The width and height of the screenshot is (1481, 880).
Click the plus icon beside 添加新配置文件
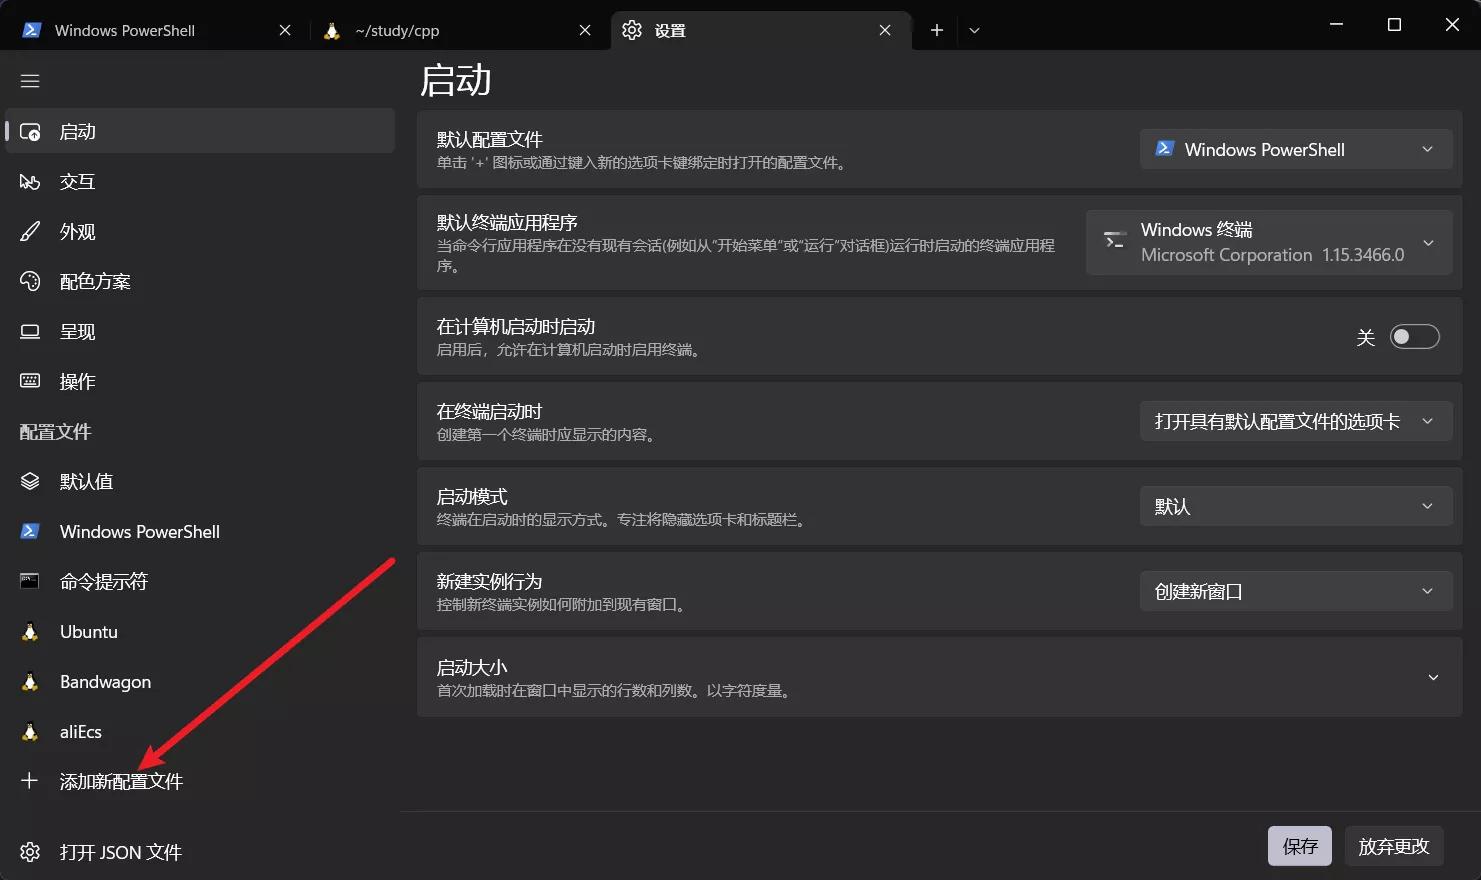pos(30,781)
